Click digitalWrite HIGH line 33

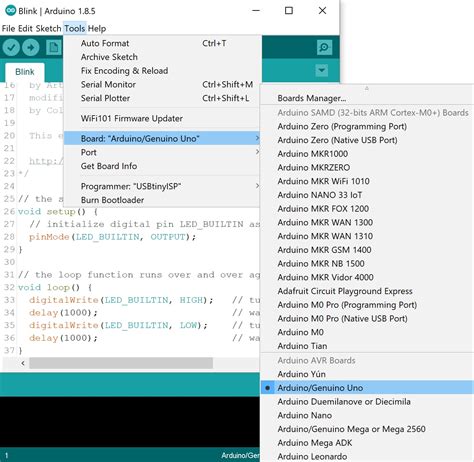coord(121,300)
